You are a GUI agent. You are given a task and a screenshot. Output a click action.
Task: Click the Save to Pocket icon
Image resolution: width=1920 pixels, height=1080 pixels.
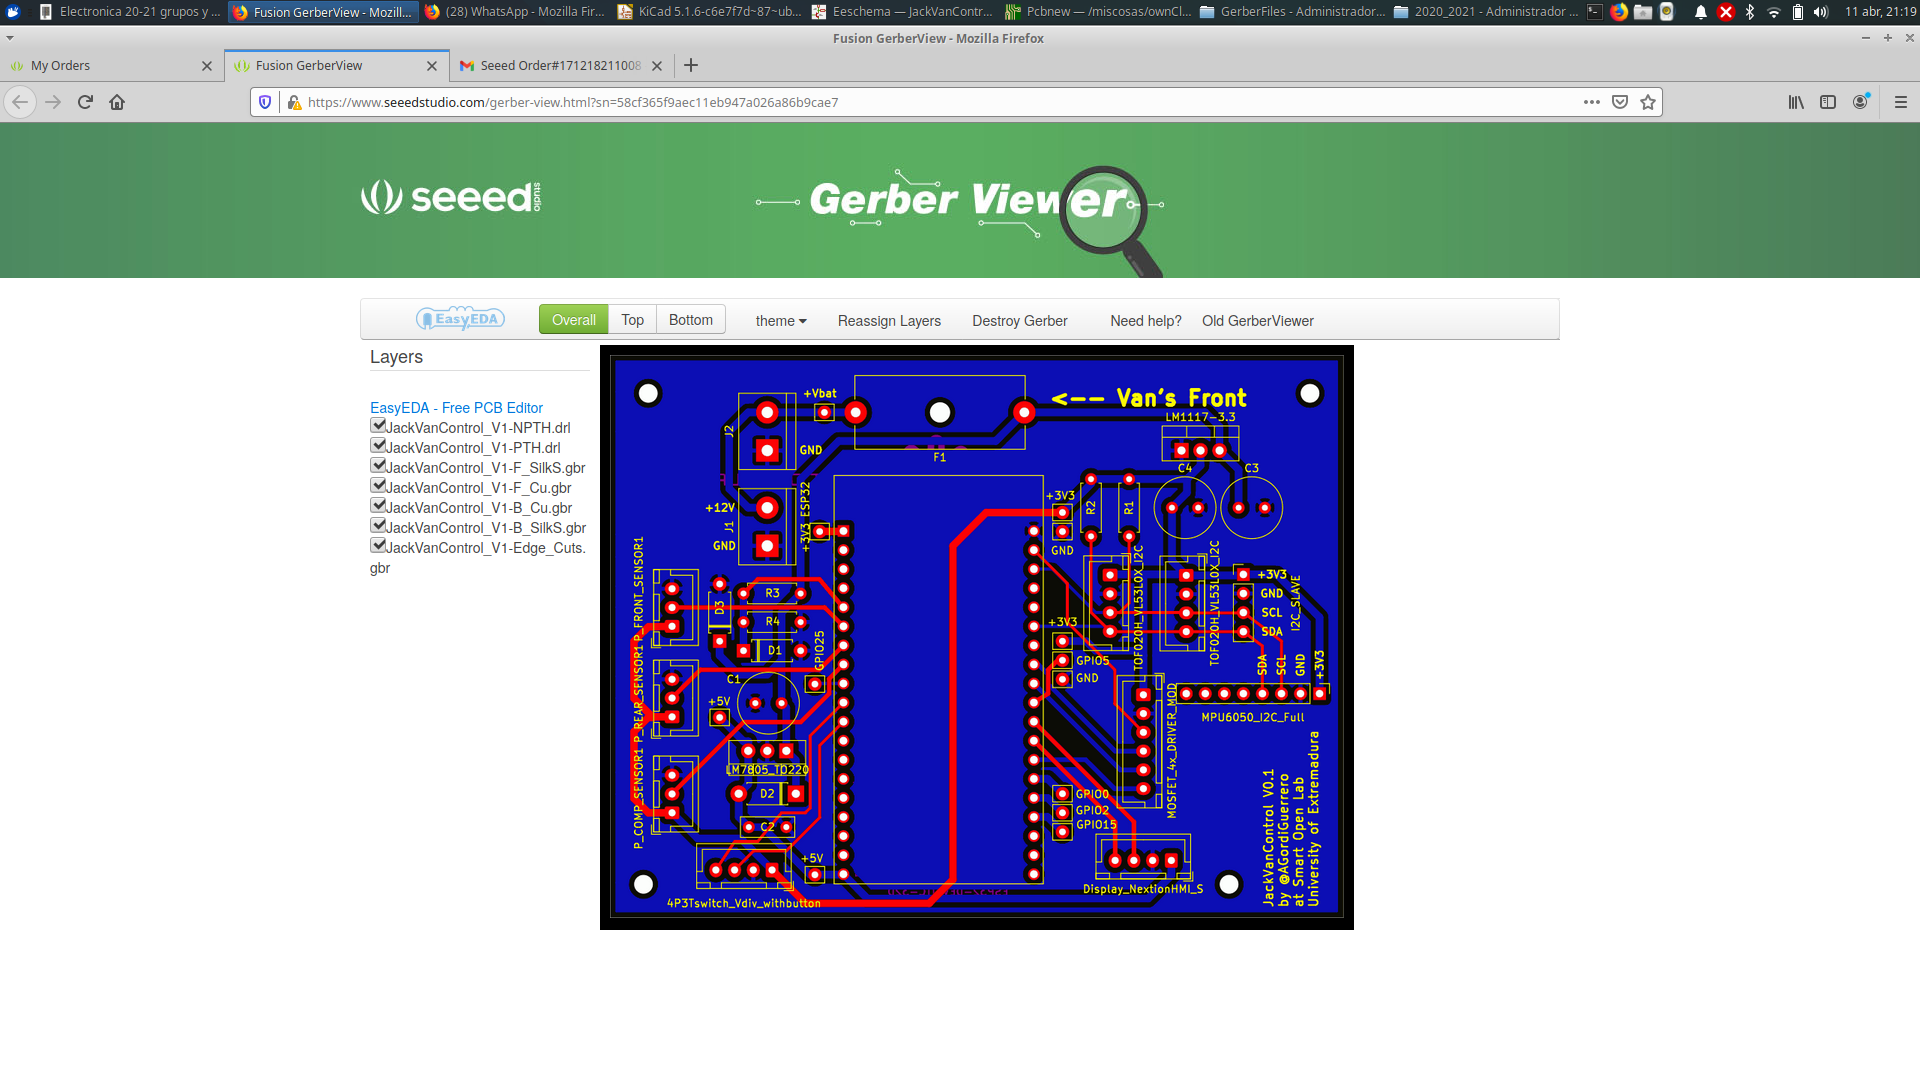(x=1620, y=102)
